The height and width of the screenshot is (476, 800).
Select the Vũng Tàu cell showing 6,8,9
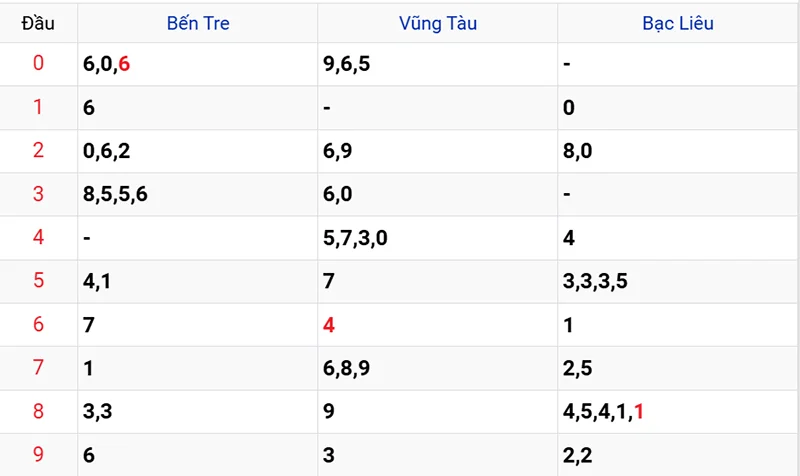[x=348, y=368]
